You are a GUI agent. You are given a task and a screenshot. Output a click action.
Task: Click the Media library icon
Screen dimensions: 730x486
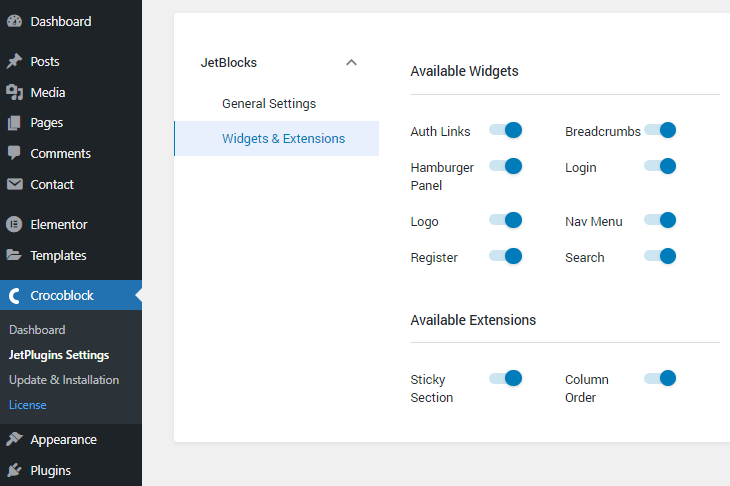coord(14,92)
